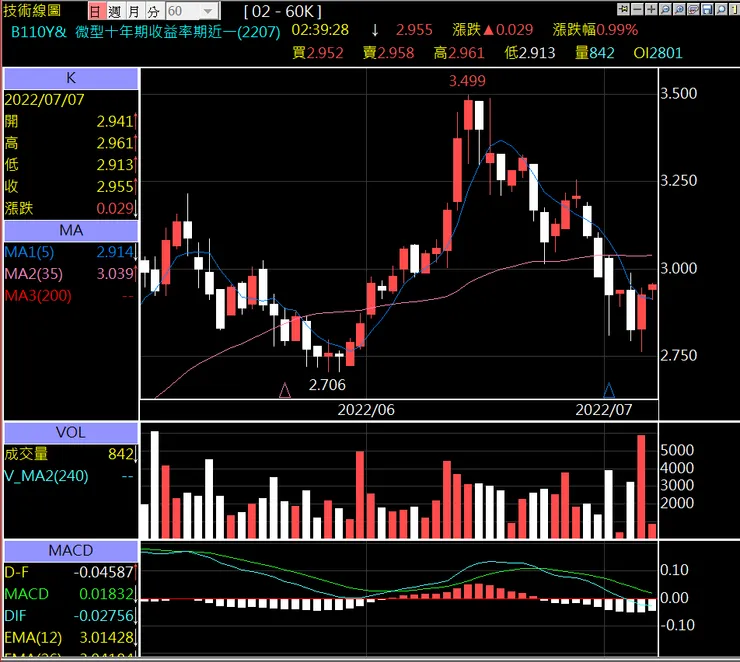740x662 pixels.
Task: Click the timestamp 02:39:28
Action: (320, 30)
